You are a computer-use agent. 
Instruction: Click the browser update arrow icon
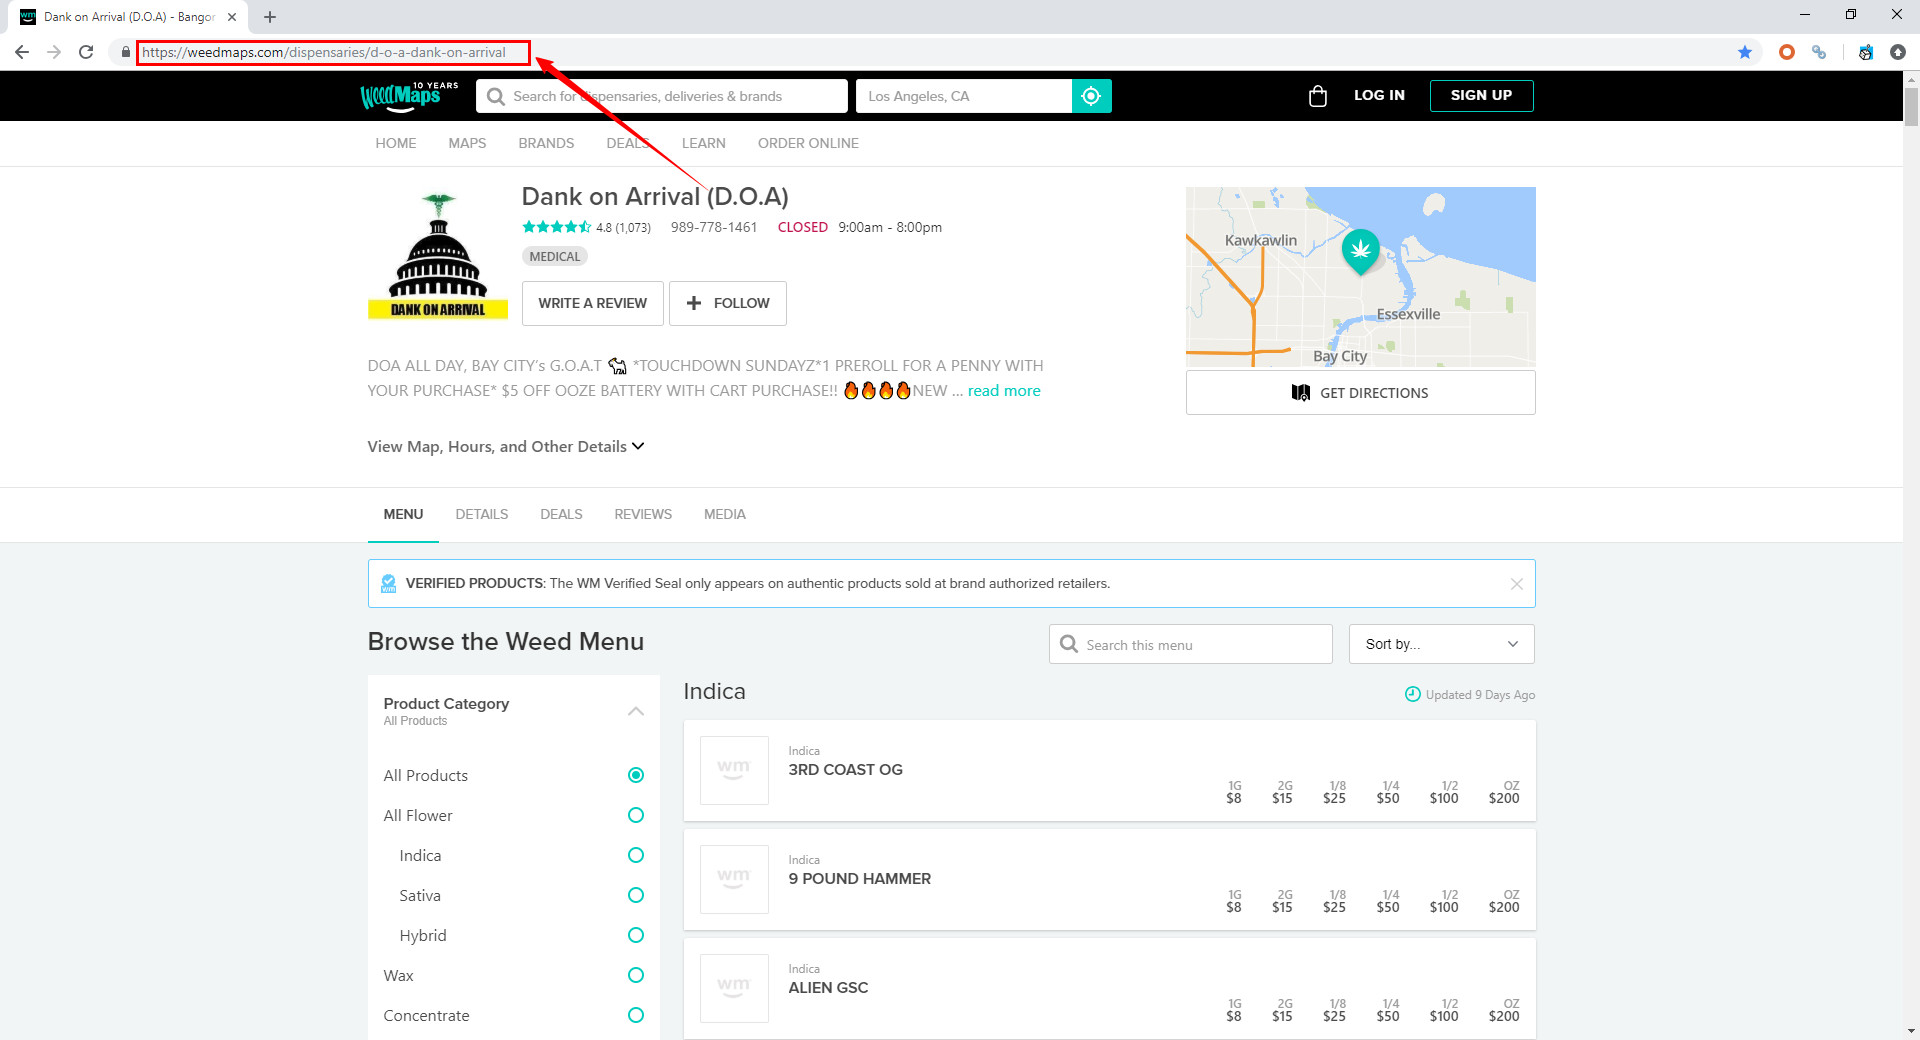click(x=1898, y=52)
